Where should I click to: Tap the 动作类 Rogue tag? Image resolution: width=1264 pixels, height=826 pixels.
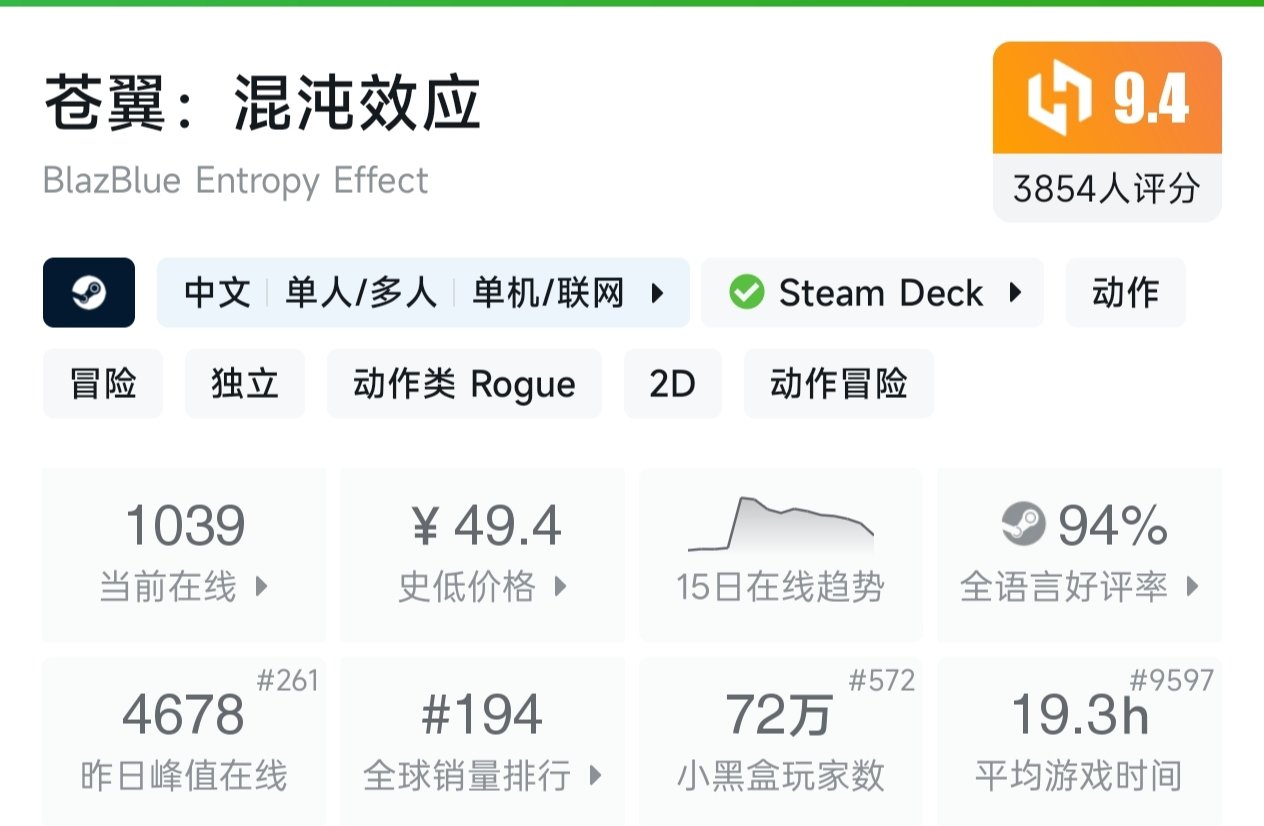[x=464, y=384]
